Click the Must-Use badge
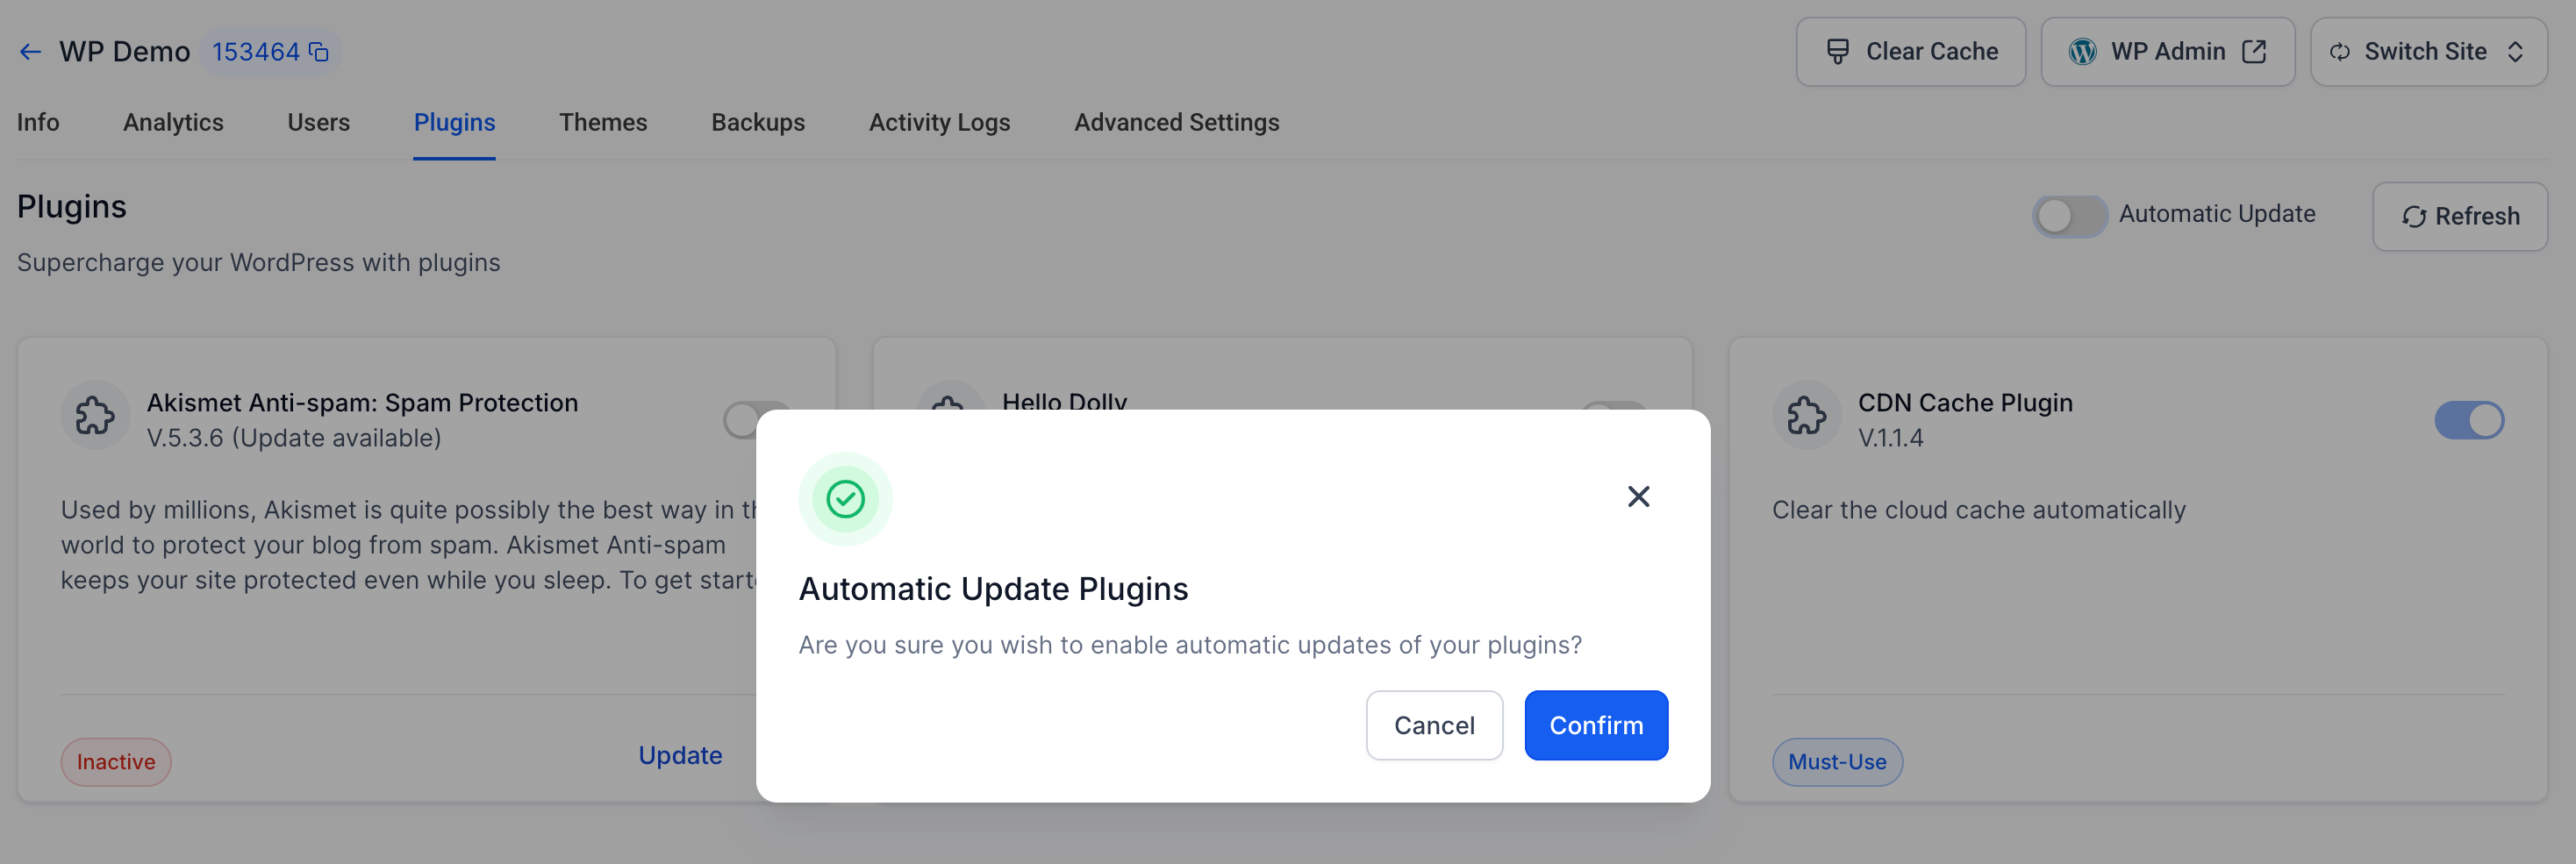The image size is (2576, 864). 1837,762
